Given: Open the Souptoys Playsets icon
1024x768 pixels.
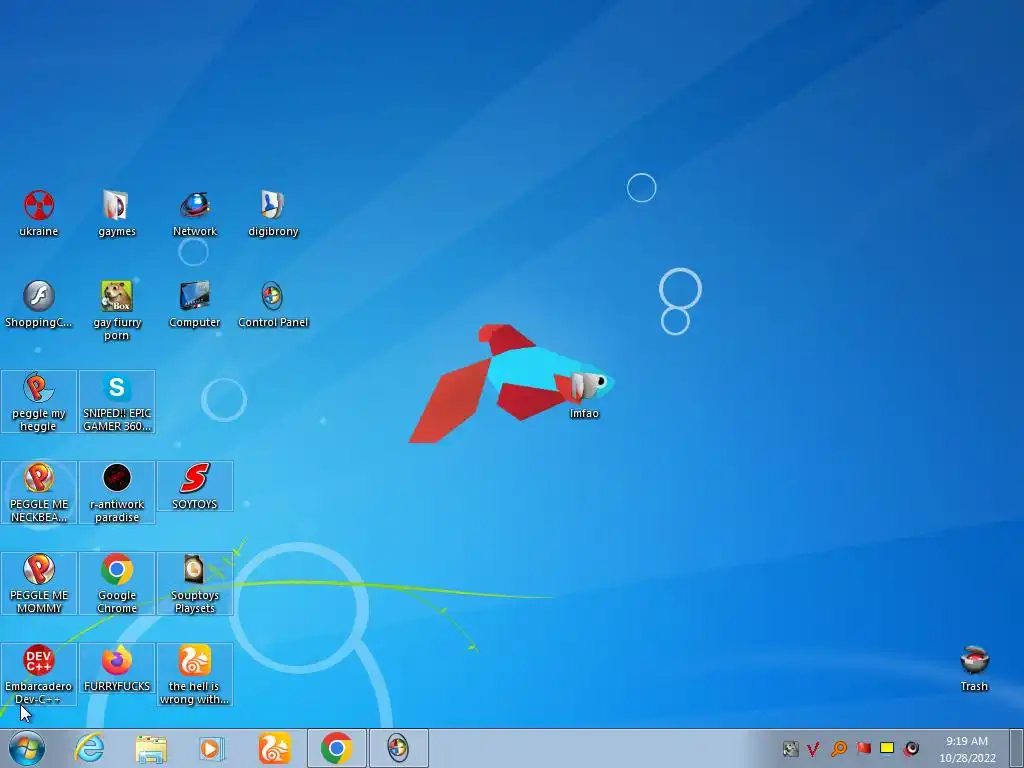Looking at the screenshot, I should tap(195, 583).
